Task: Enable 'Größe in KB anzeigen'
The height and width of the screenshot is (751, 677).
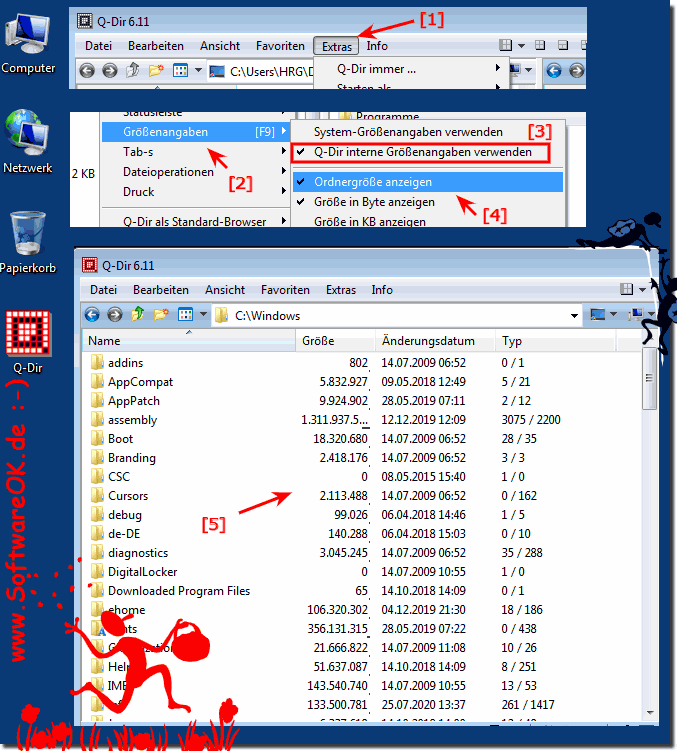Action: pyautogui.click(x=427, y=221)
